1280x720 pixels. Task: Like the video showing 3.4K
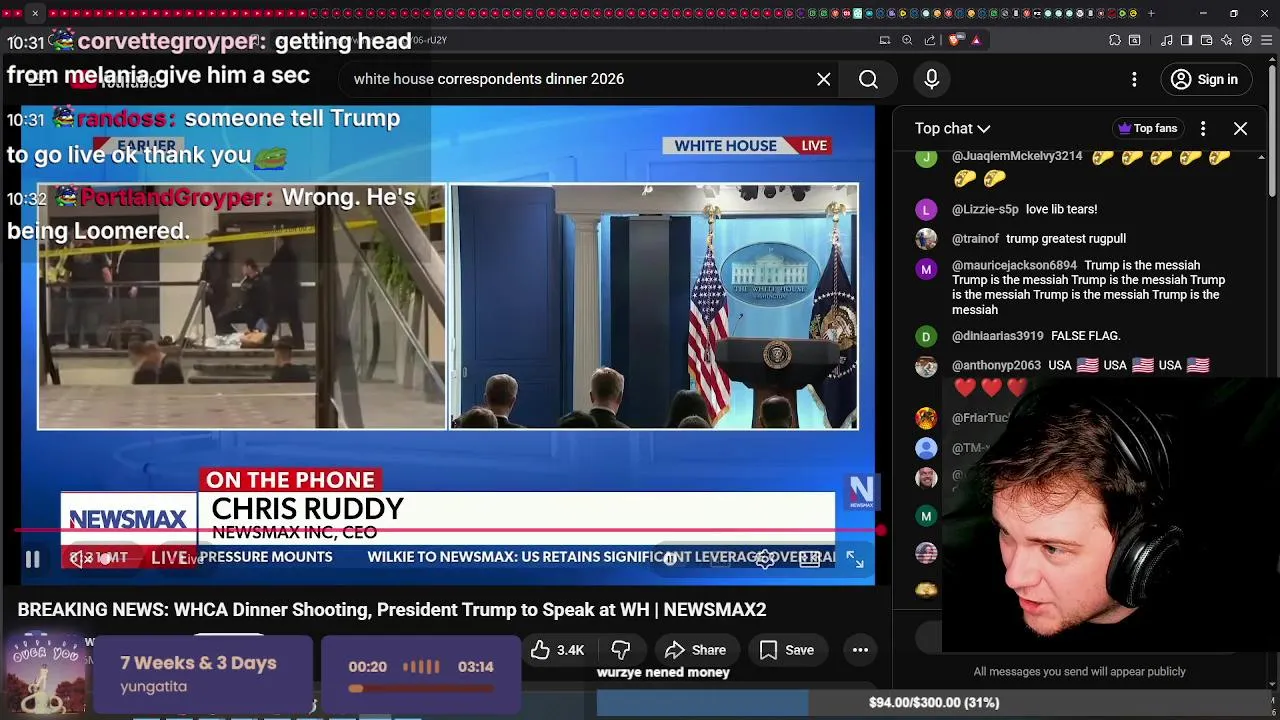(x=558, y=650)
